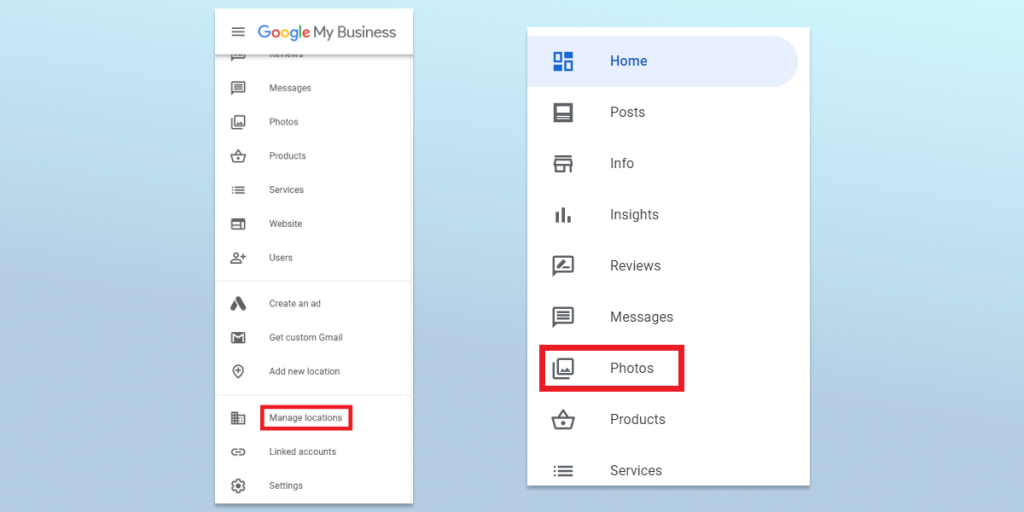The image size is (1024, 512).
Task: Select the small Photos label in left panel
Action: coord(283,122)
